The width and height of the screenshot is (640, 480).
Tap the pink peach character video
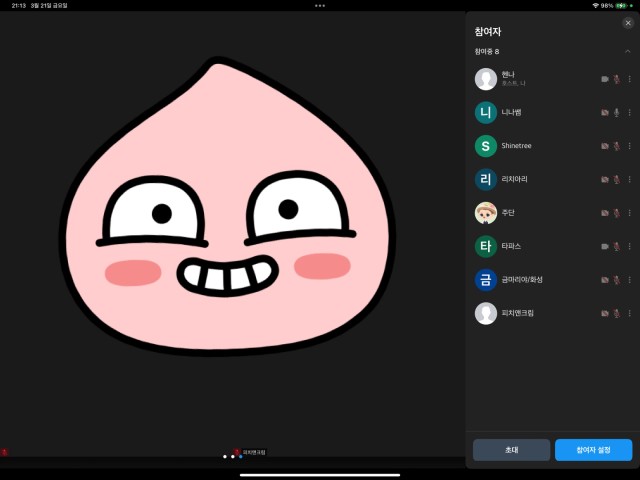[227, 205]
